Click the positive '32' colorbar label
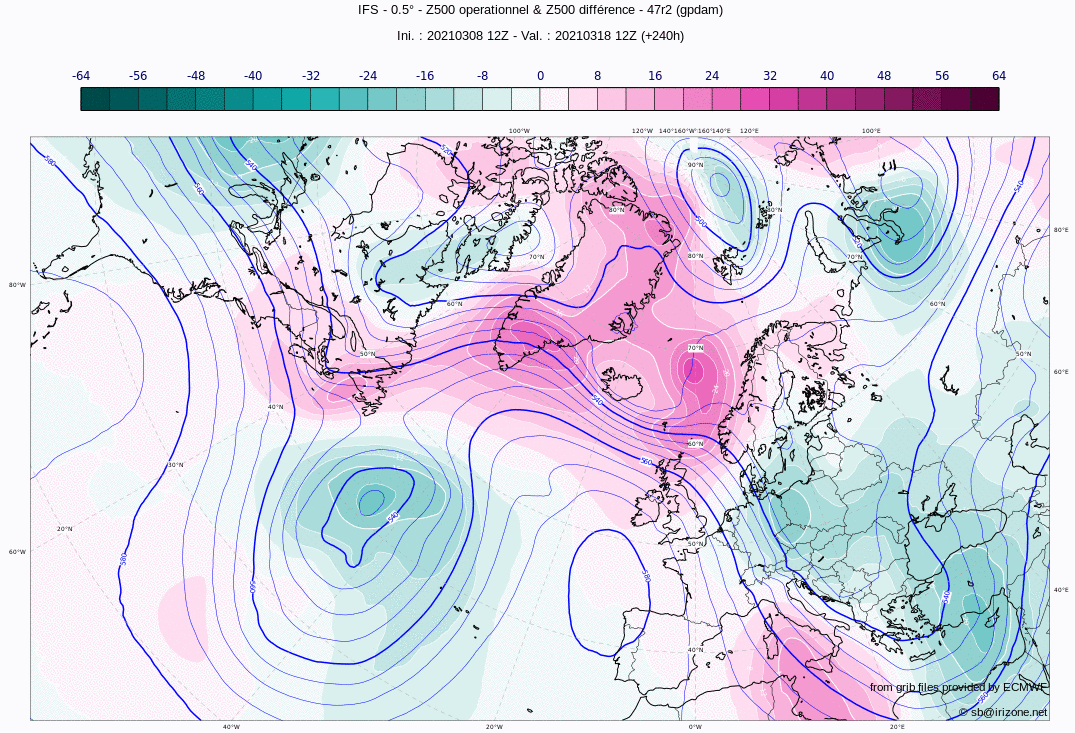The width and height of the screenshot is (1075, 733). [770, 75]
